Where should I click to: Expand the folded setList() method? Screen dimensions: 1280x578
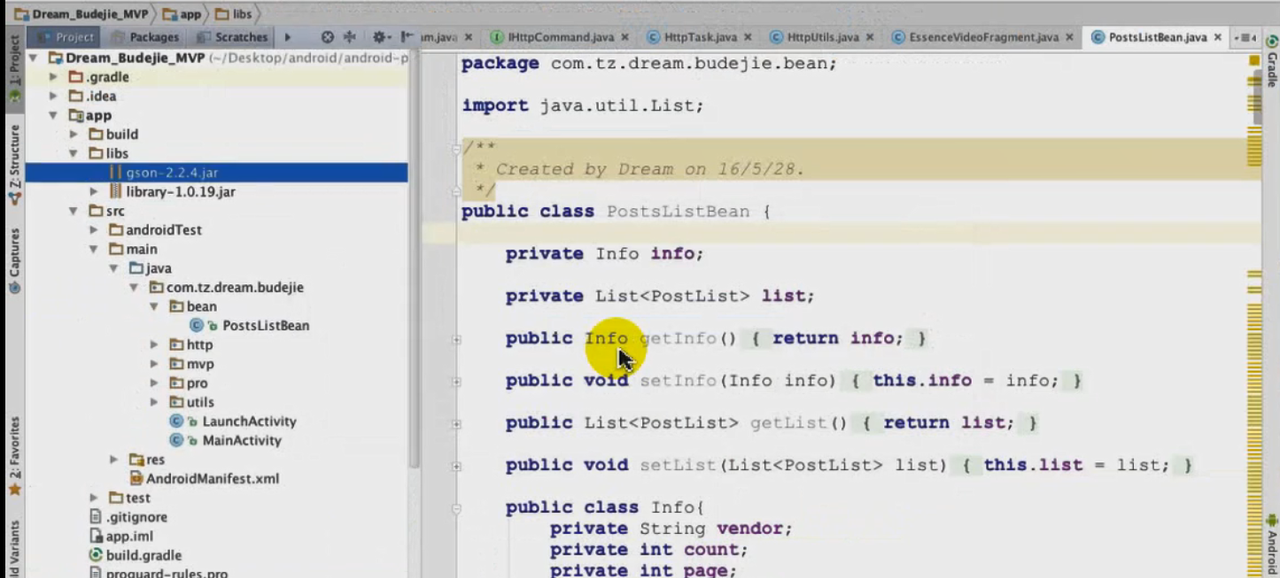coord(456,465)
